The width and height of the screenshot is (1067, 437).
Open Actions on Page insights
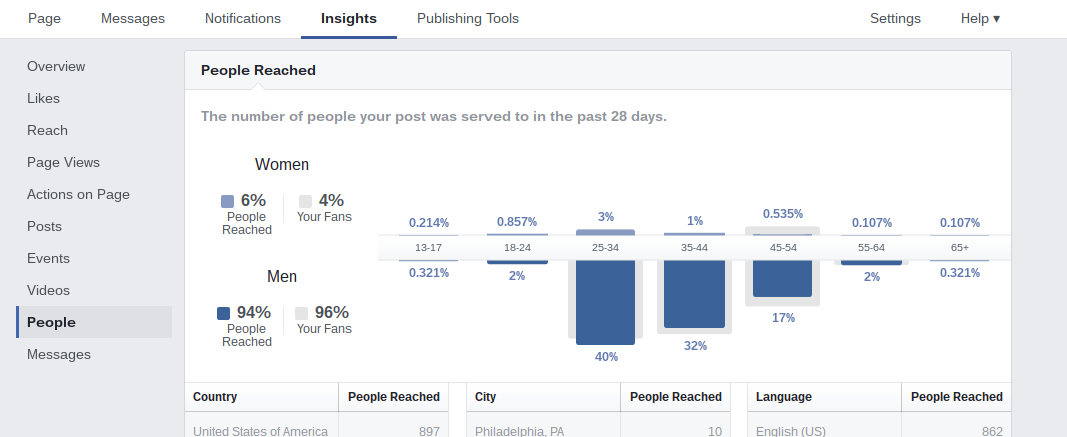click(78, 195)
